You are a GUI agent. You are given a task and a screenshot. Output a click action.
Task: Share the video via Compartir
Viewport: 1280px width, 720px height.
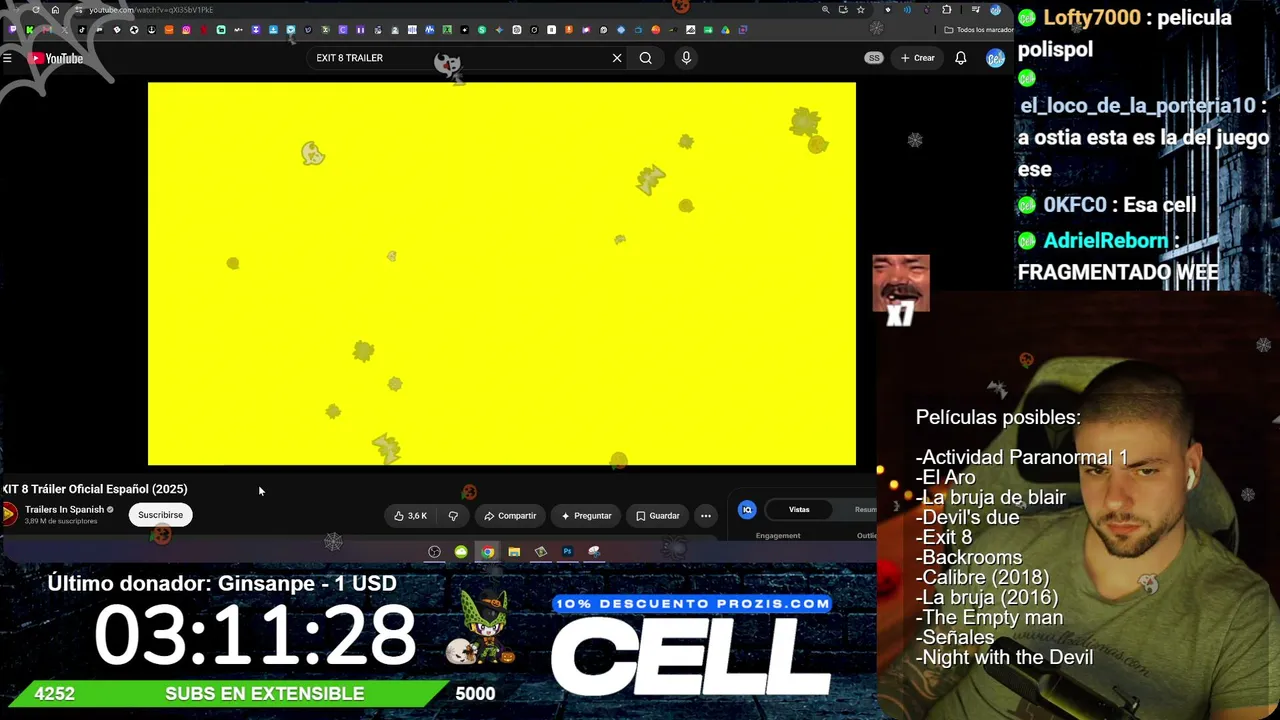510,516
